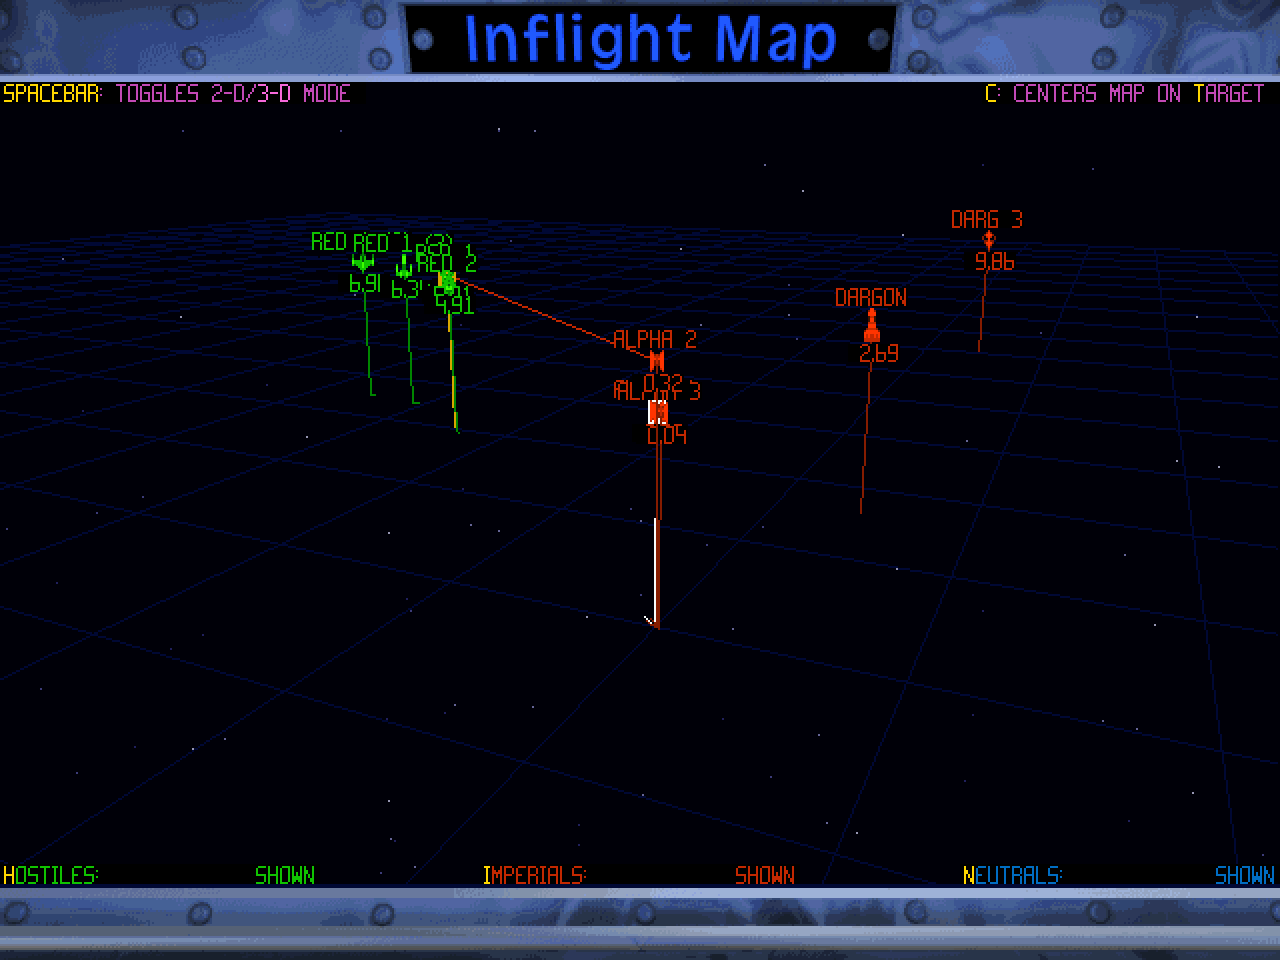This screenshot has width=1280, height=960.
Task: Click the DARGON distance readout 2.69
Action: pyautogui.click(x=878, y=353)
